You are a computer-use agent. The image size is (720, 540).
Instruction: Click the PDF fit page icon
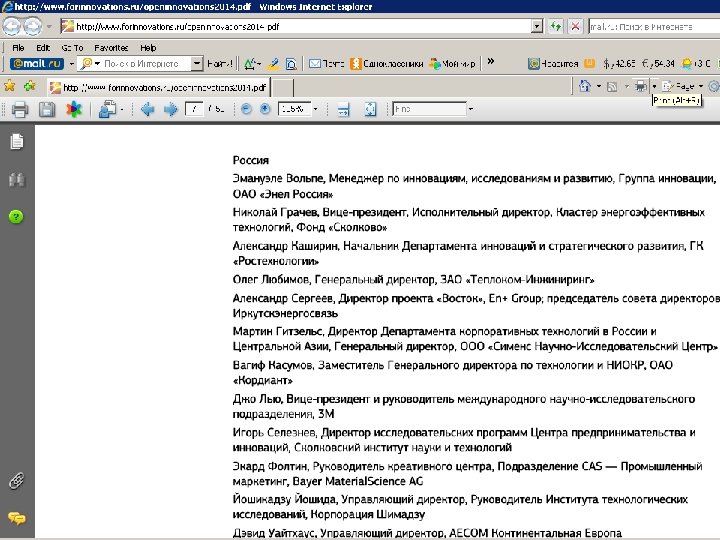point(370,109)
